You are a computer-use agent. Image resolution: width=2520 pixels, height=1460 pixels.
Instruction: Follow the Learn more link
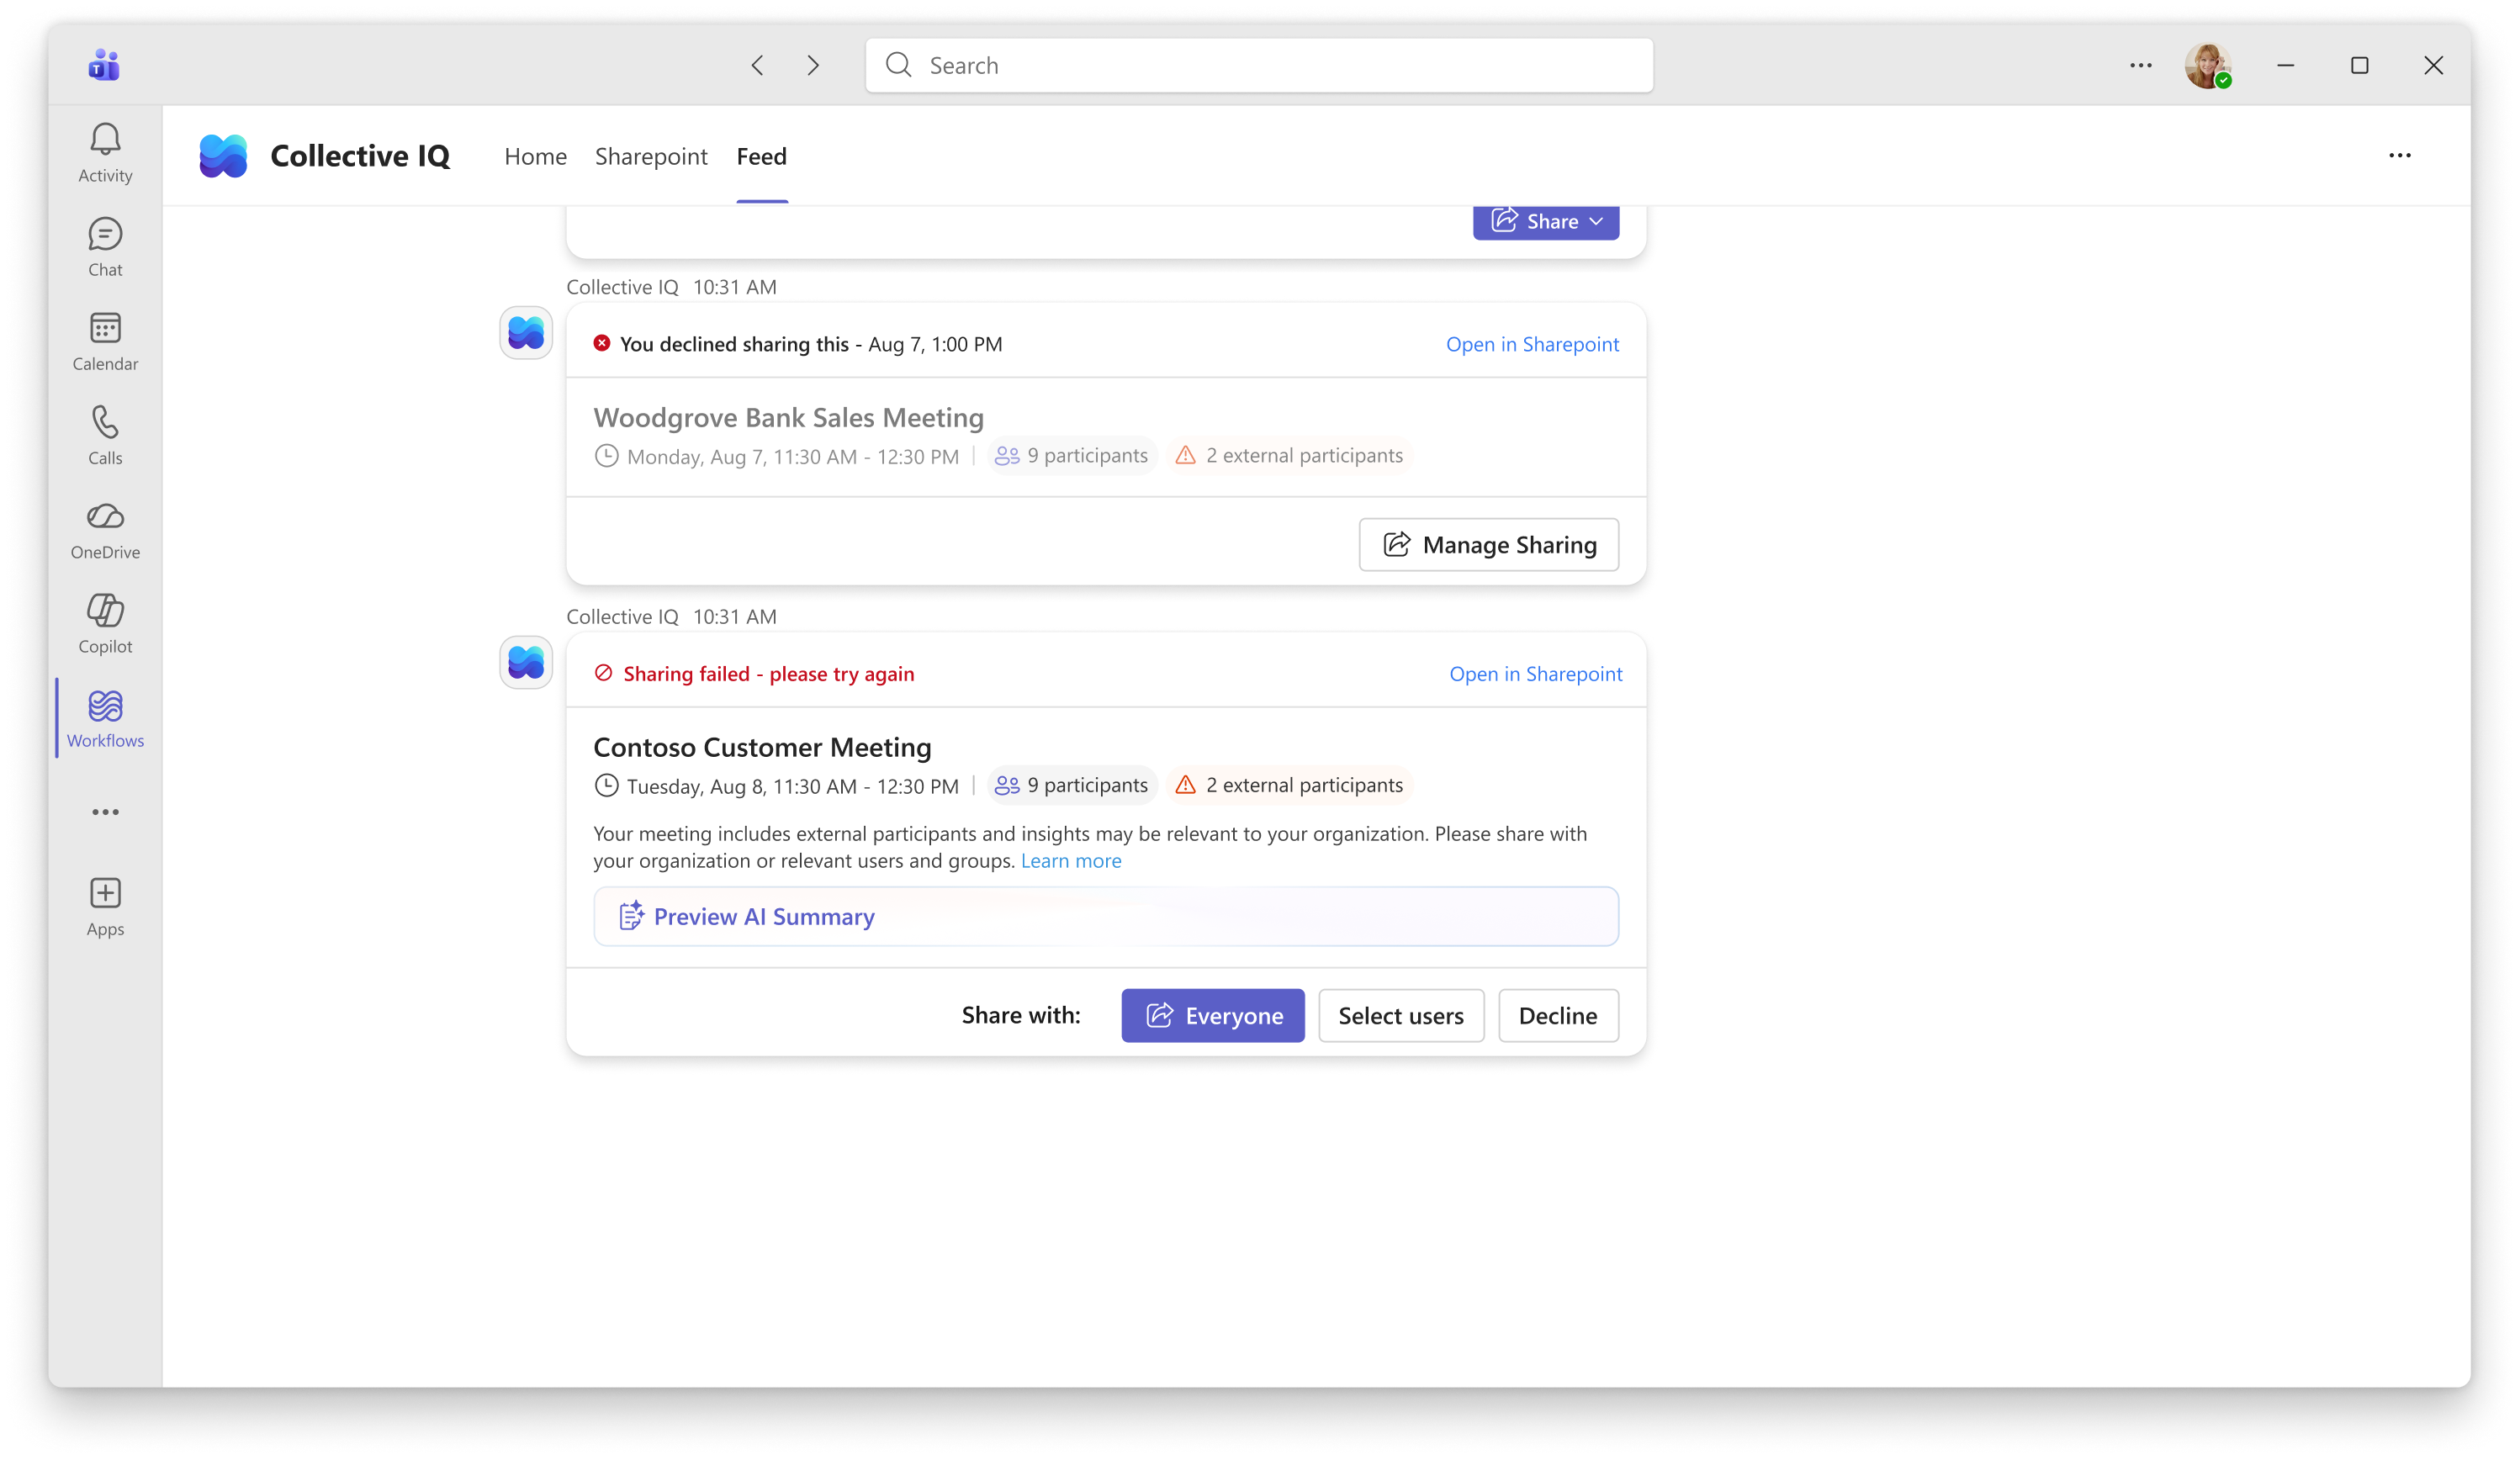[x=1071, y=860]
